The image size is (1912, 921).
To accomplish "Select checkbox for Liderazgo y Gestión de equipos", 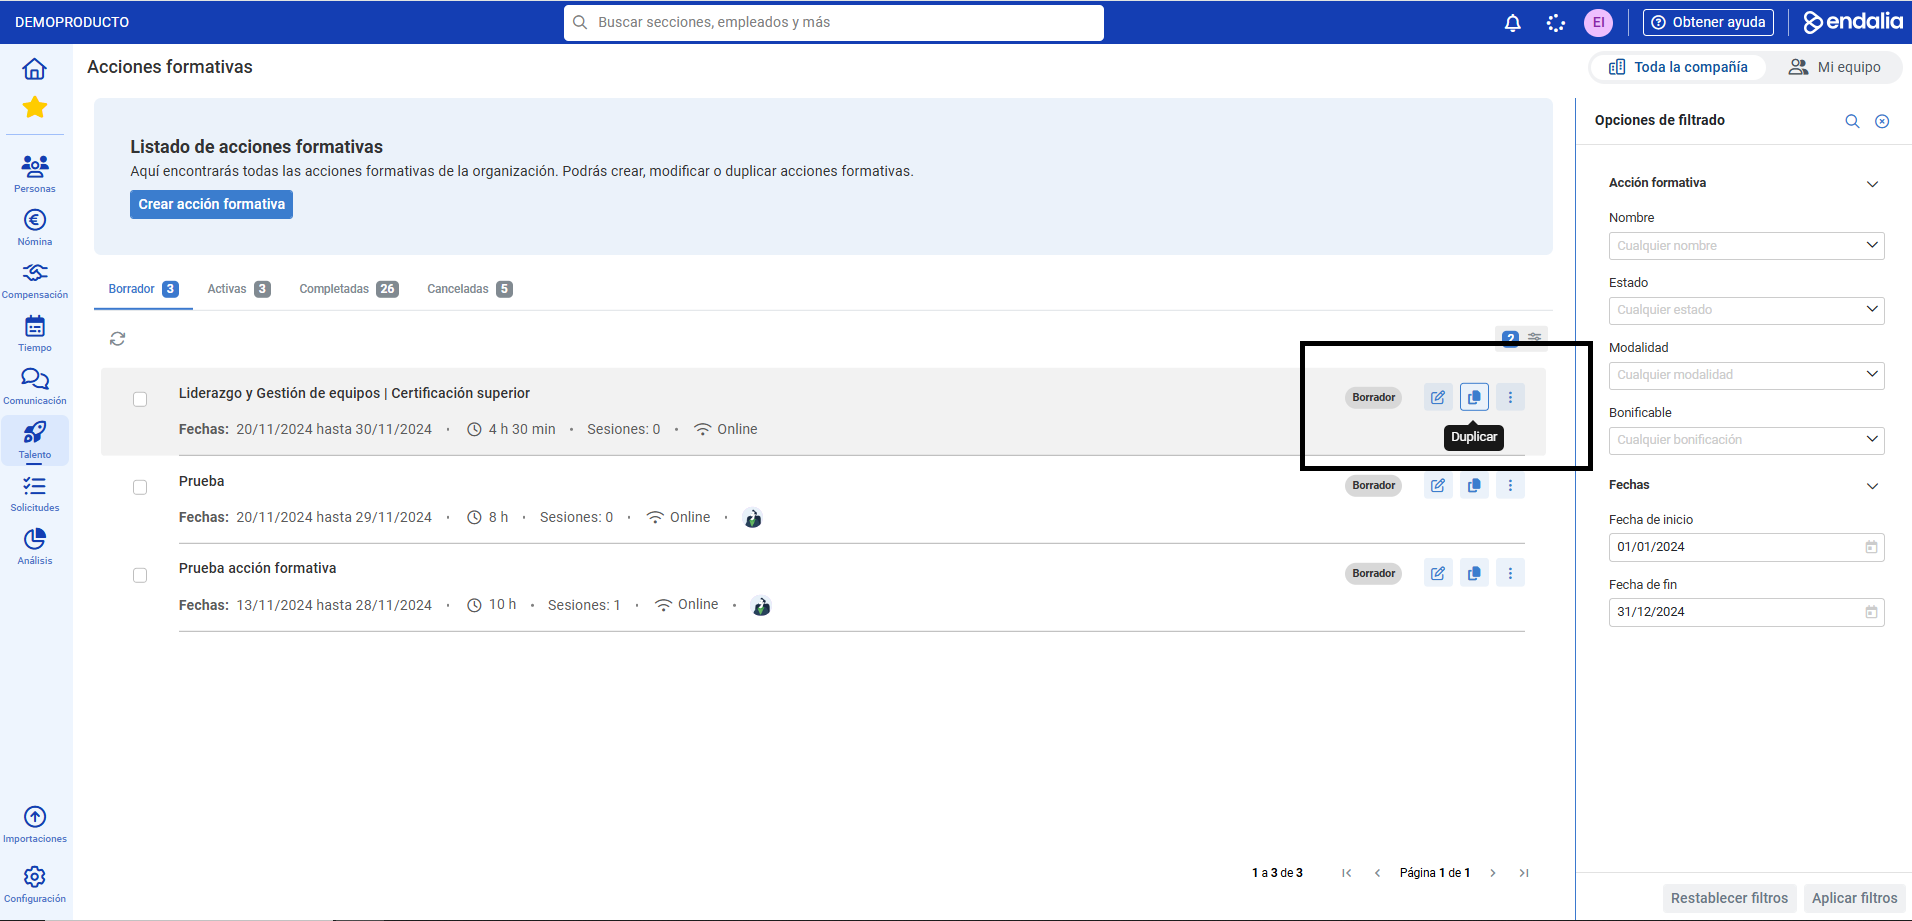I will (x=140, y=399).
